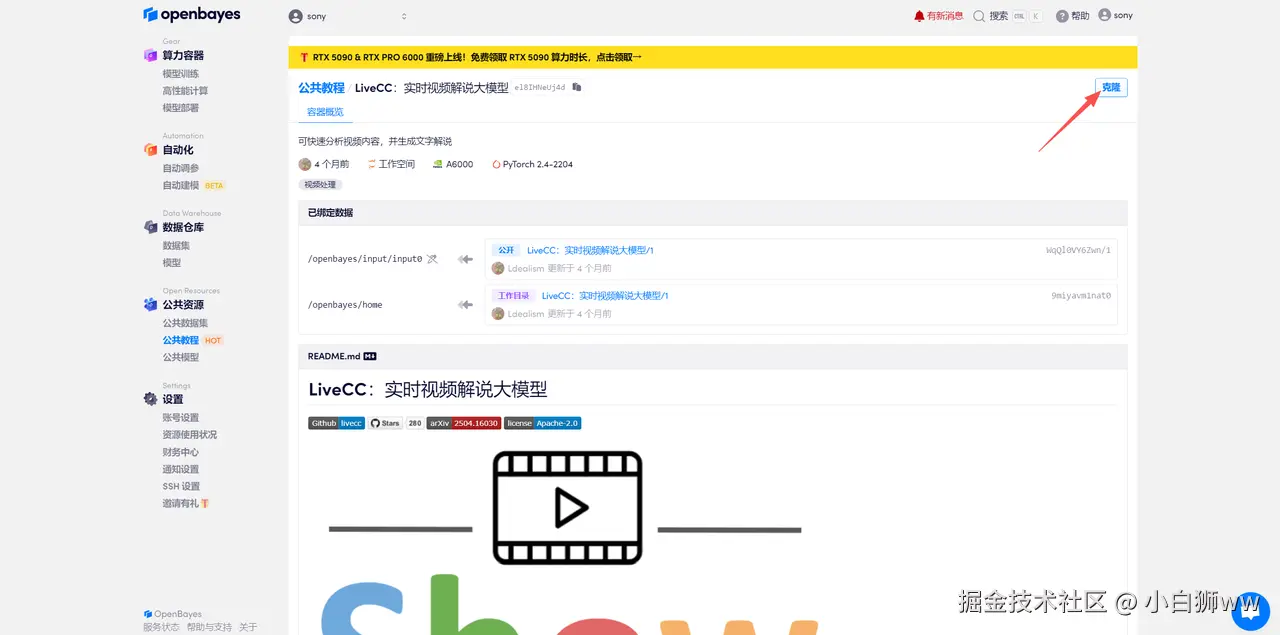1280x635 pixels.
Task: Click the 设置 gear icon in sidebar
Action: pos(150,398)
